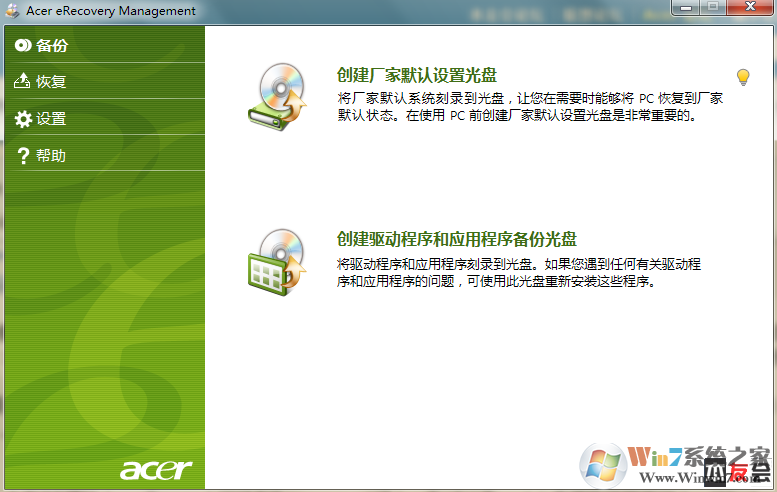Switch to the 恢复 section label
This screenshot has height=492, width=777.
(x=51, y=81)
